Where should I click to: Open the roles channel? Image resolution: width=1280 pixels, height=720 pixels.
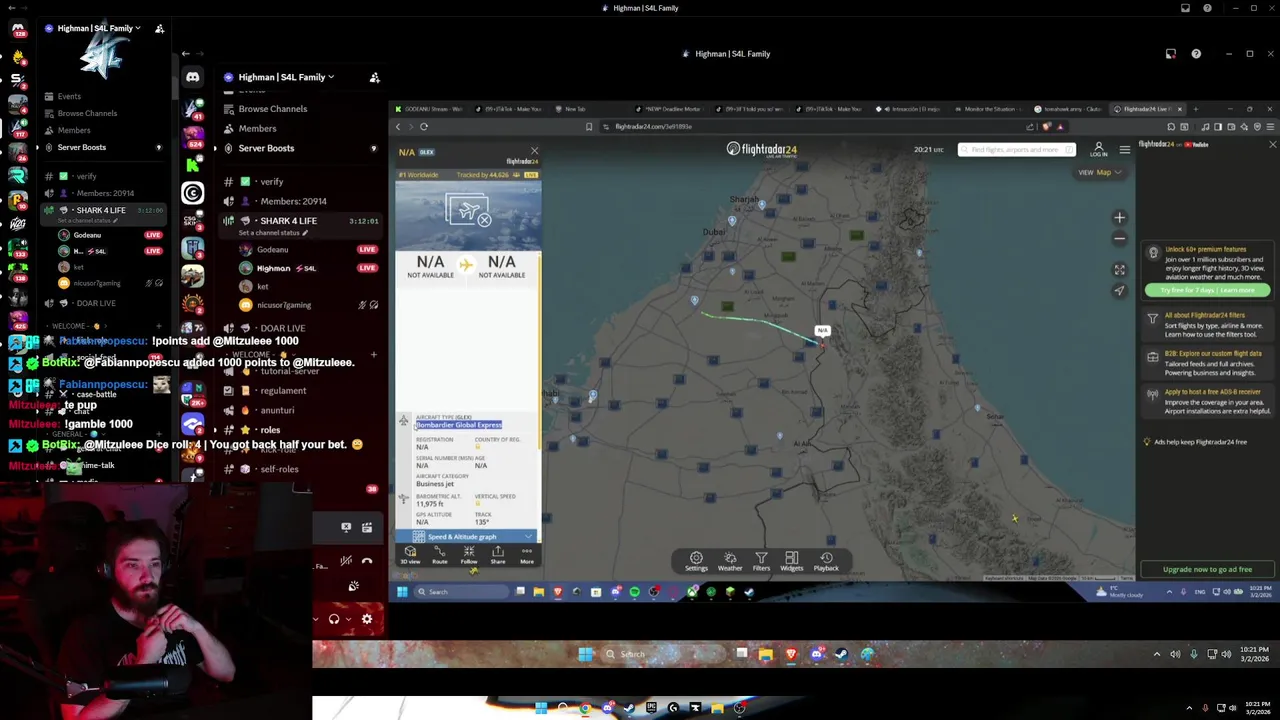coord(270,430)
